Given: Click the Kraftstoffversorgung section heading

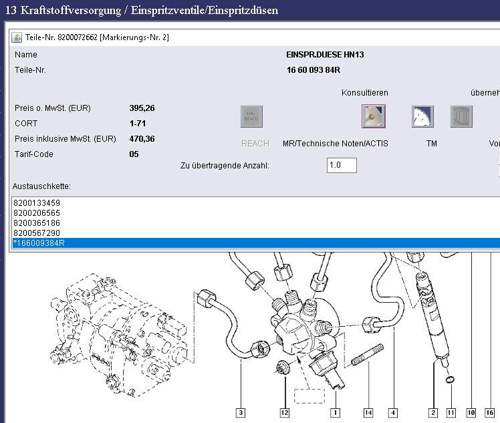Looking at the screenshot, I should pos(142,10).
